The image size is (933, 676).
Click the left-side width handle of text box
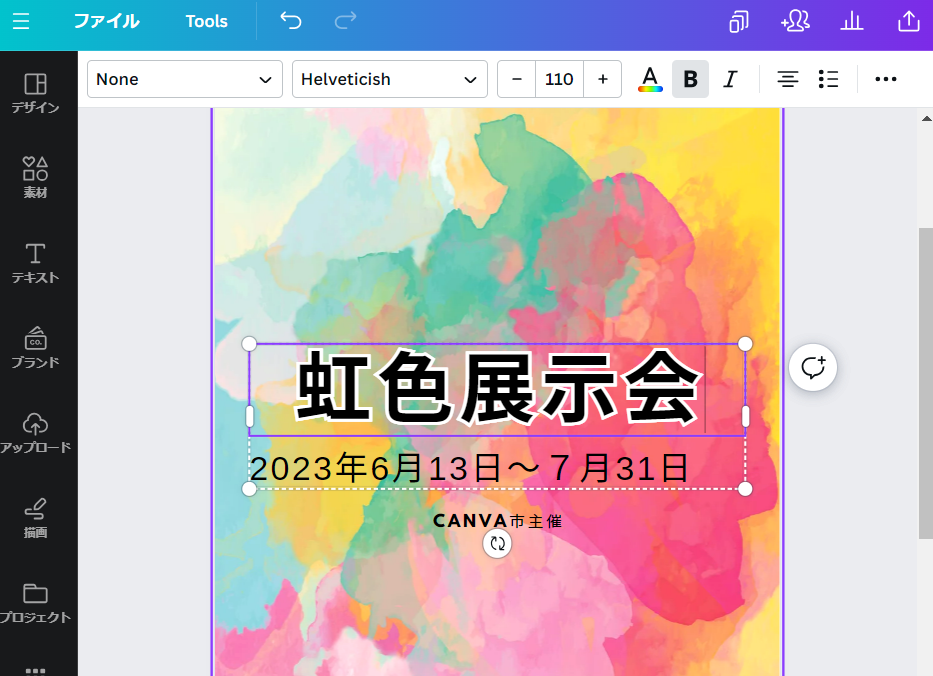point(250,416)
